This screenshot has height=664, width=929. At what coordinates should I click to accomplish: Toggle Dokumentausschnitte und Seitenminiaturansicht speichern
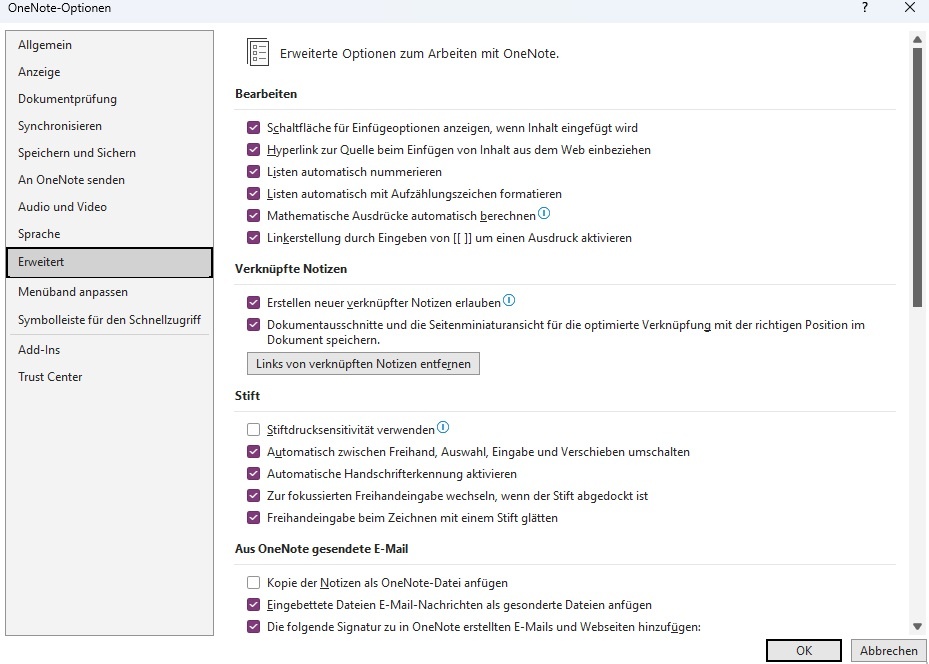254,324
